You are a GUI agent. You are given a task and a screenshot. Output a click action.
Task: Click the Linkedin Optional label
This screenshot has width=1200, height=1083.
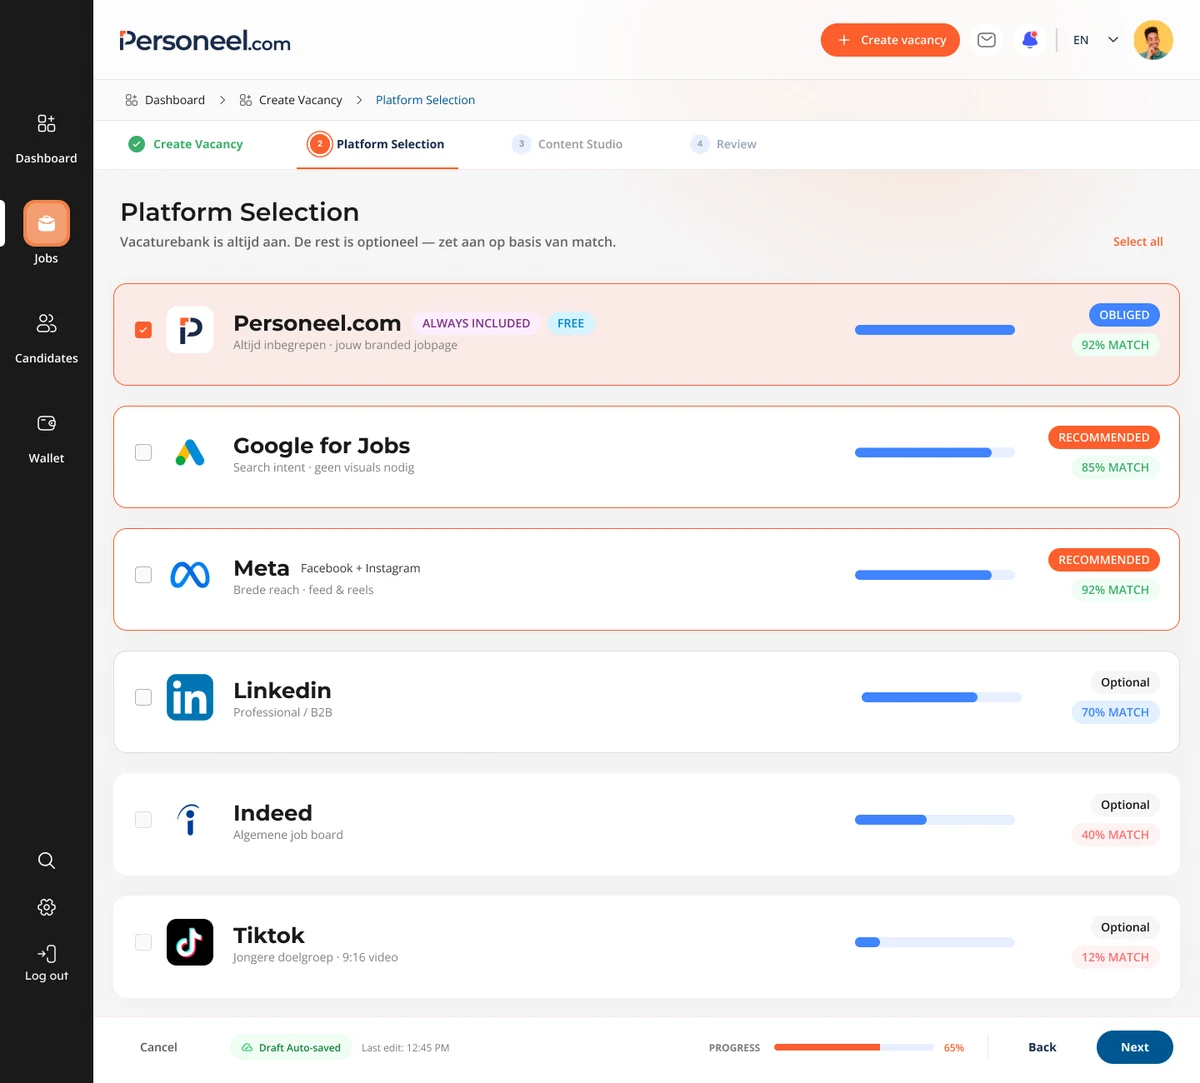[1125, 682]
